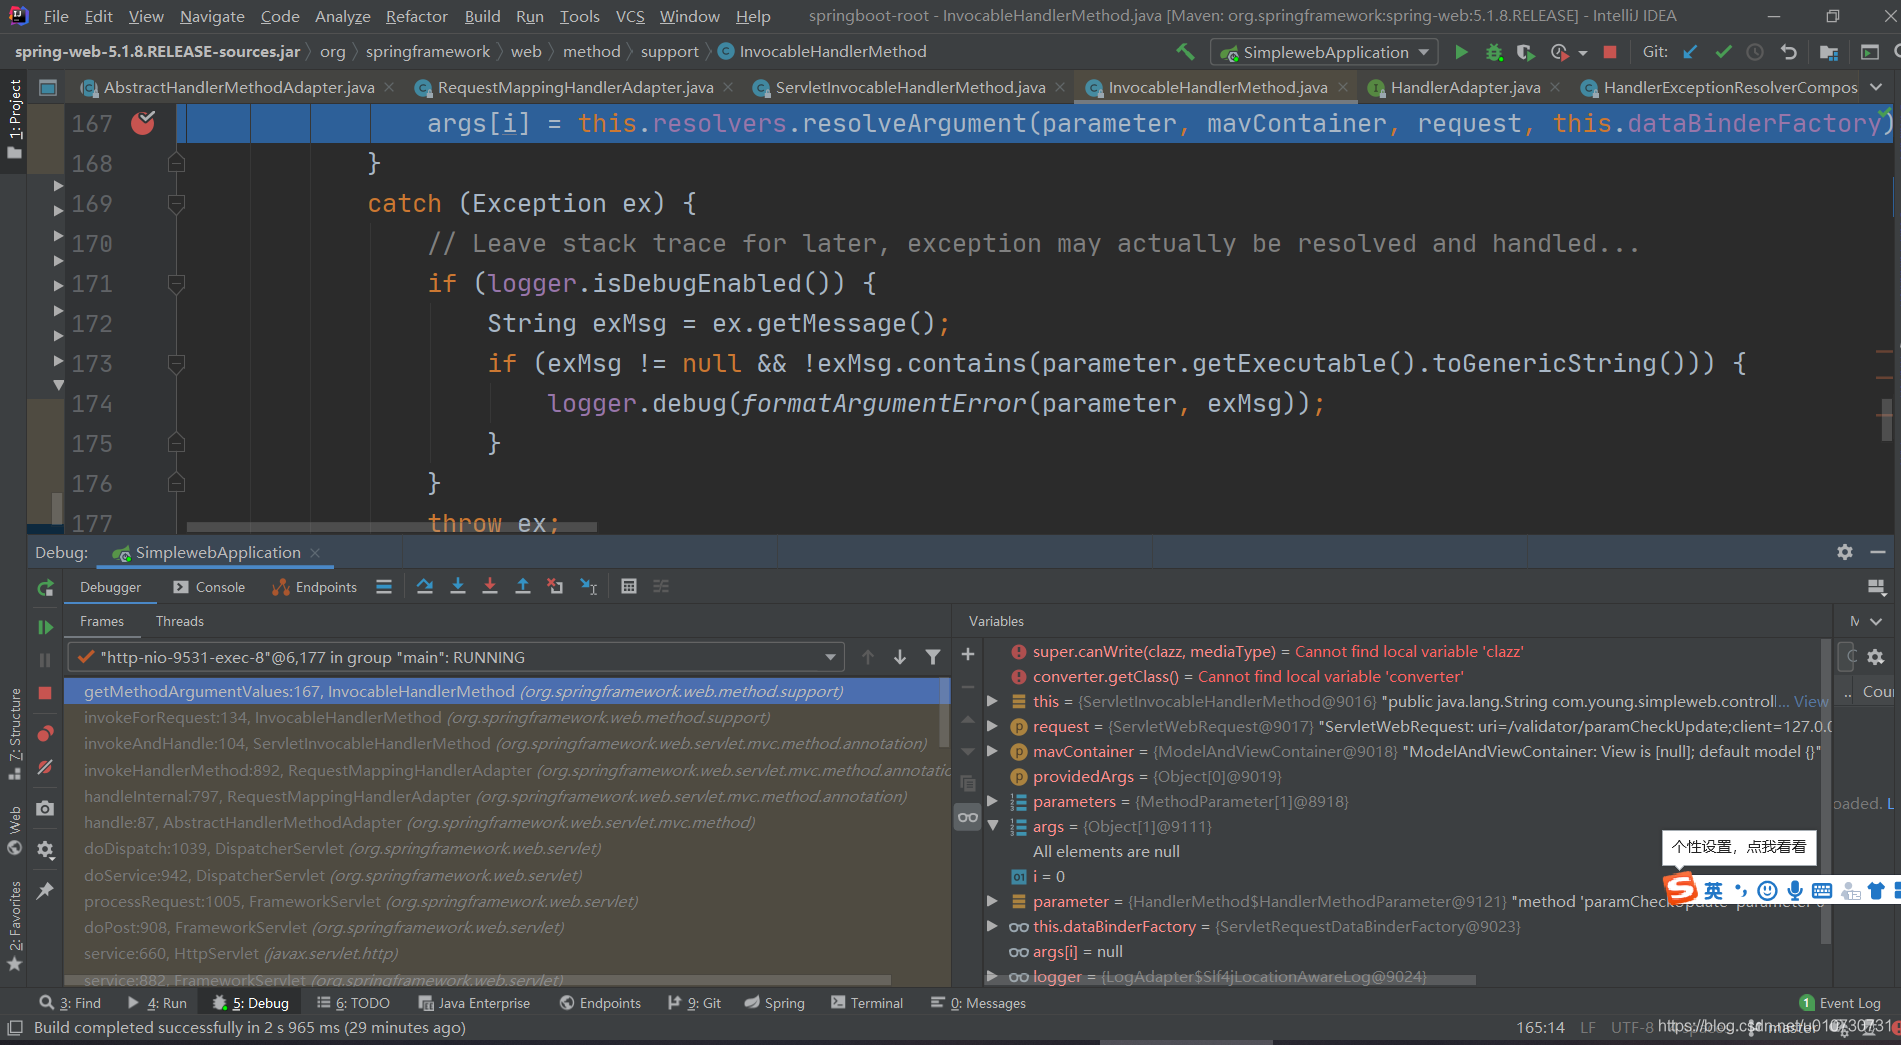Click the Pin Tab icon in debug sidebar
The height and width of the screenshot is (1045, 1901).
coord(45,890)
